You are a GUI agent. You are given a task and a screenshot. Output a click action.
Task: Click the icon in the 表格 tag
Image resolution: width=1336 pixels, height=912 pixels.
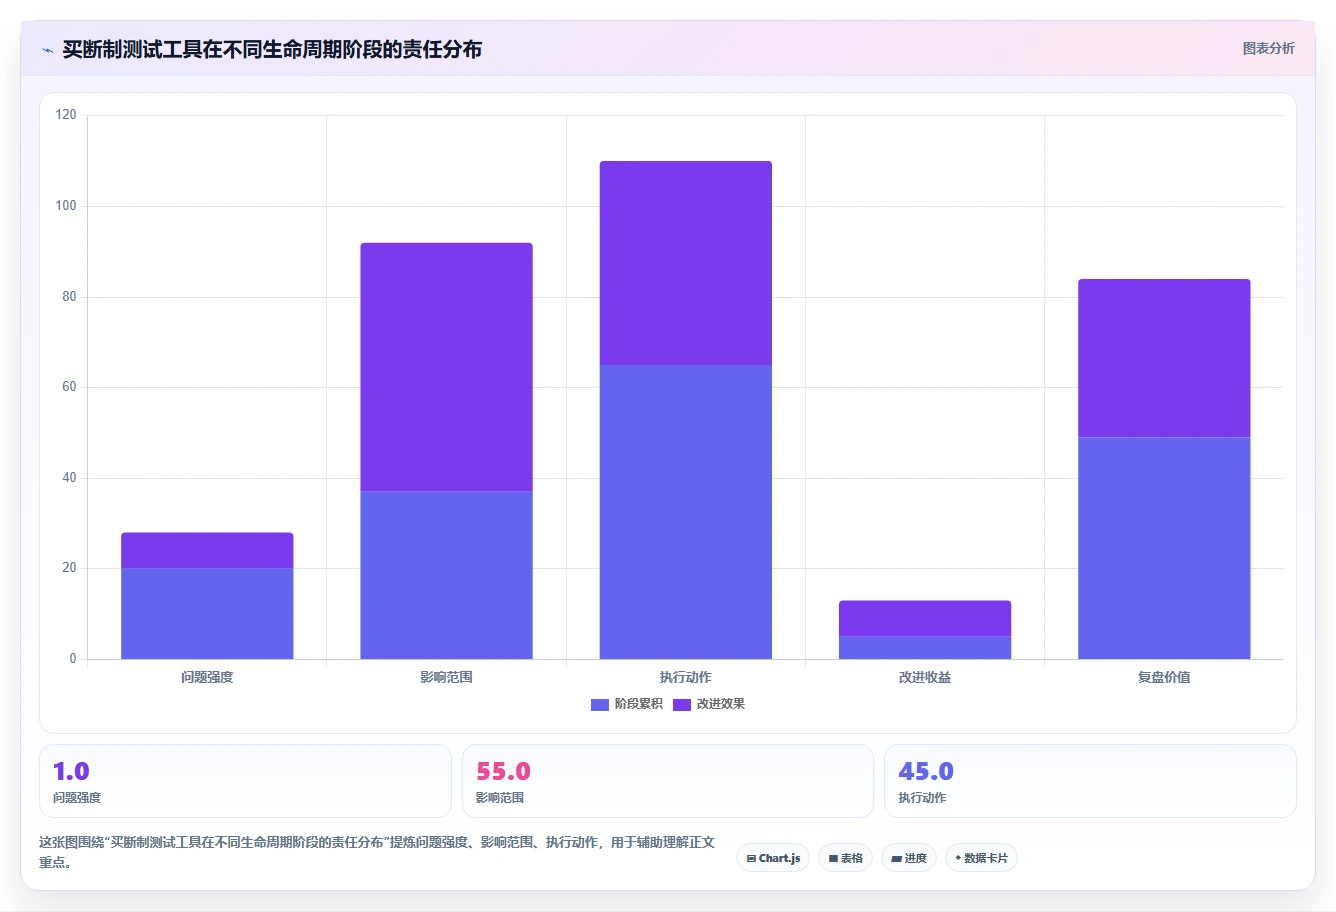click(833, 858)
